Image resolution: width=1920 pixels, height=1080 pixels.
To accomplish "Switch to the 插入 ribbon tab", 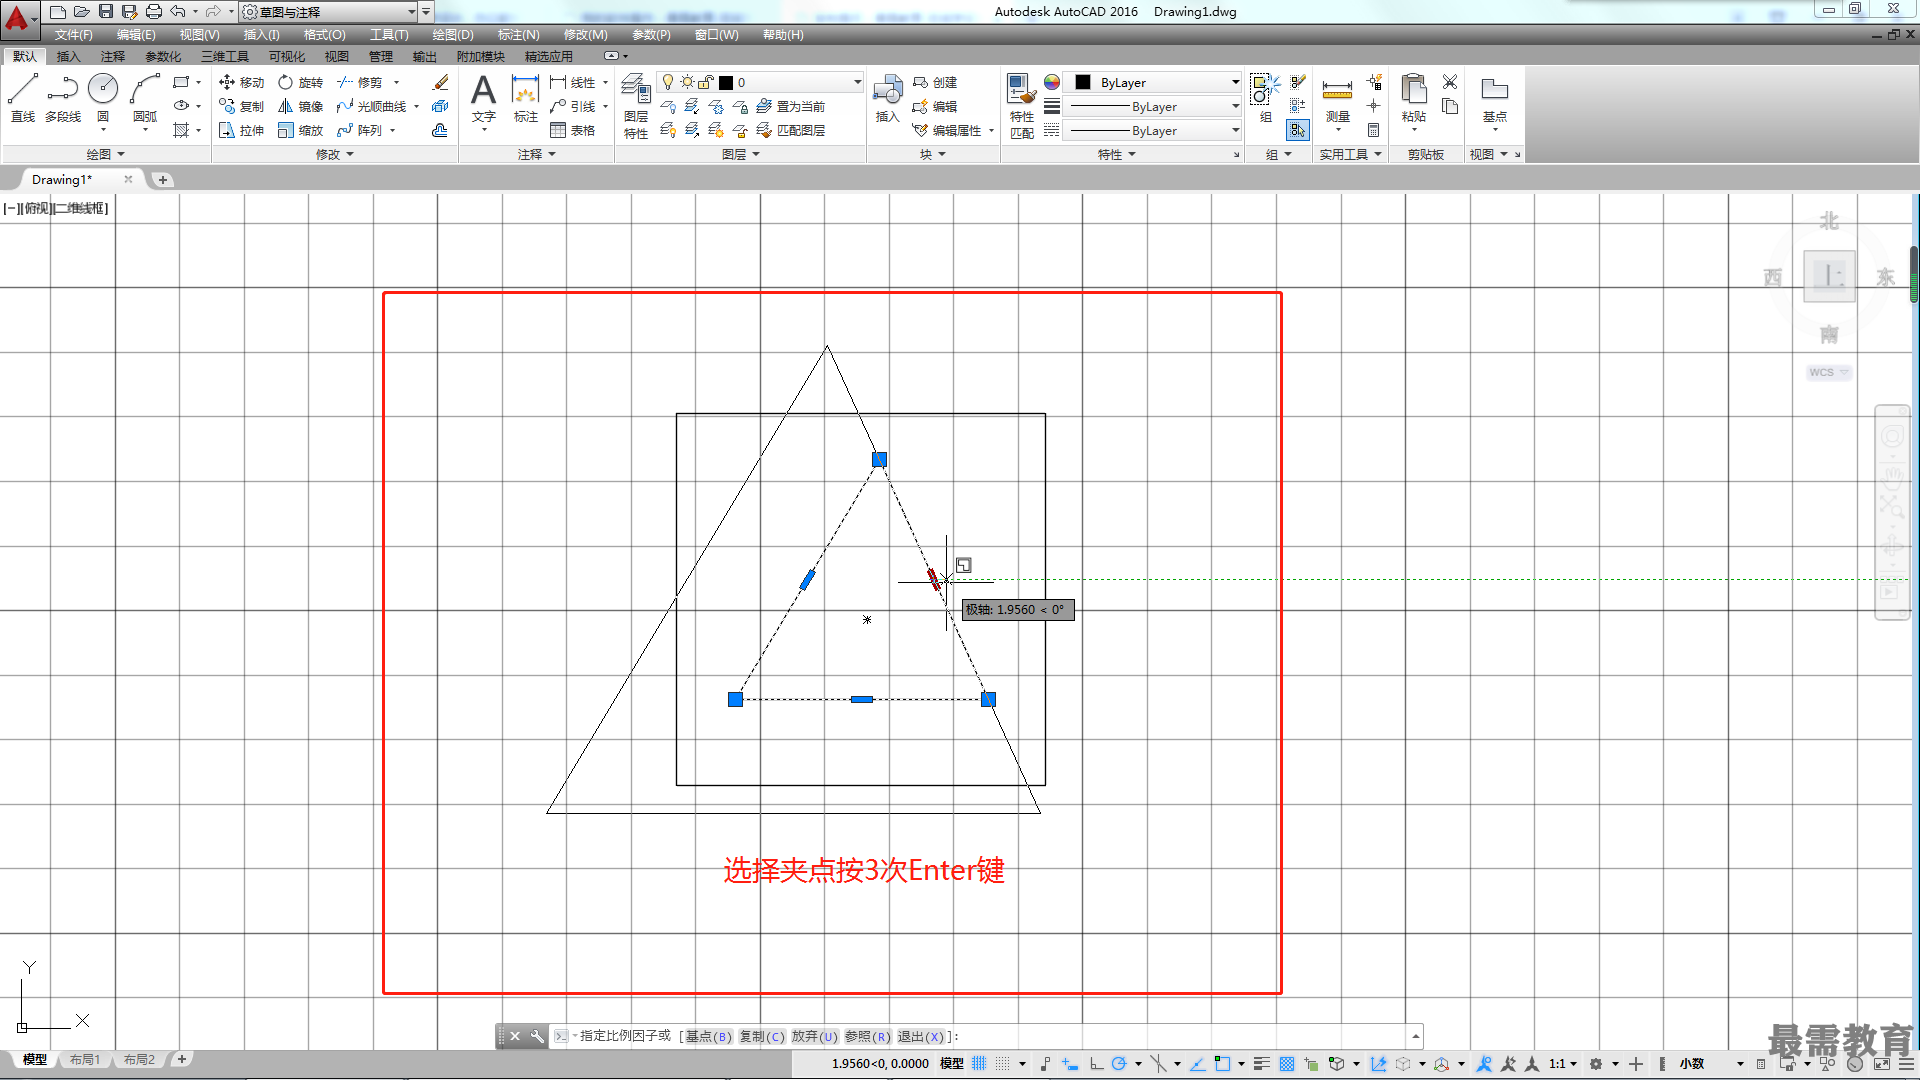I will 68,56.
